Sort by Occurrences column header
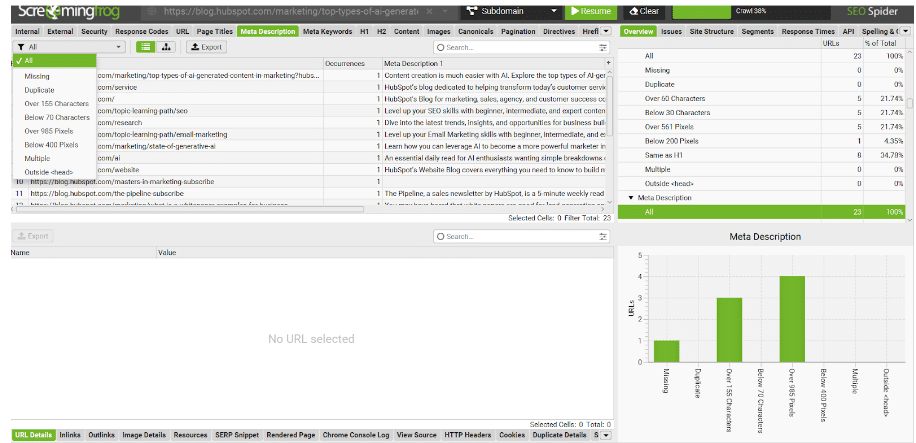This screenshot has width=916, height=443. pos(353,63)
